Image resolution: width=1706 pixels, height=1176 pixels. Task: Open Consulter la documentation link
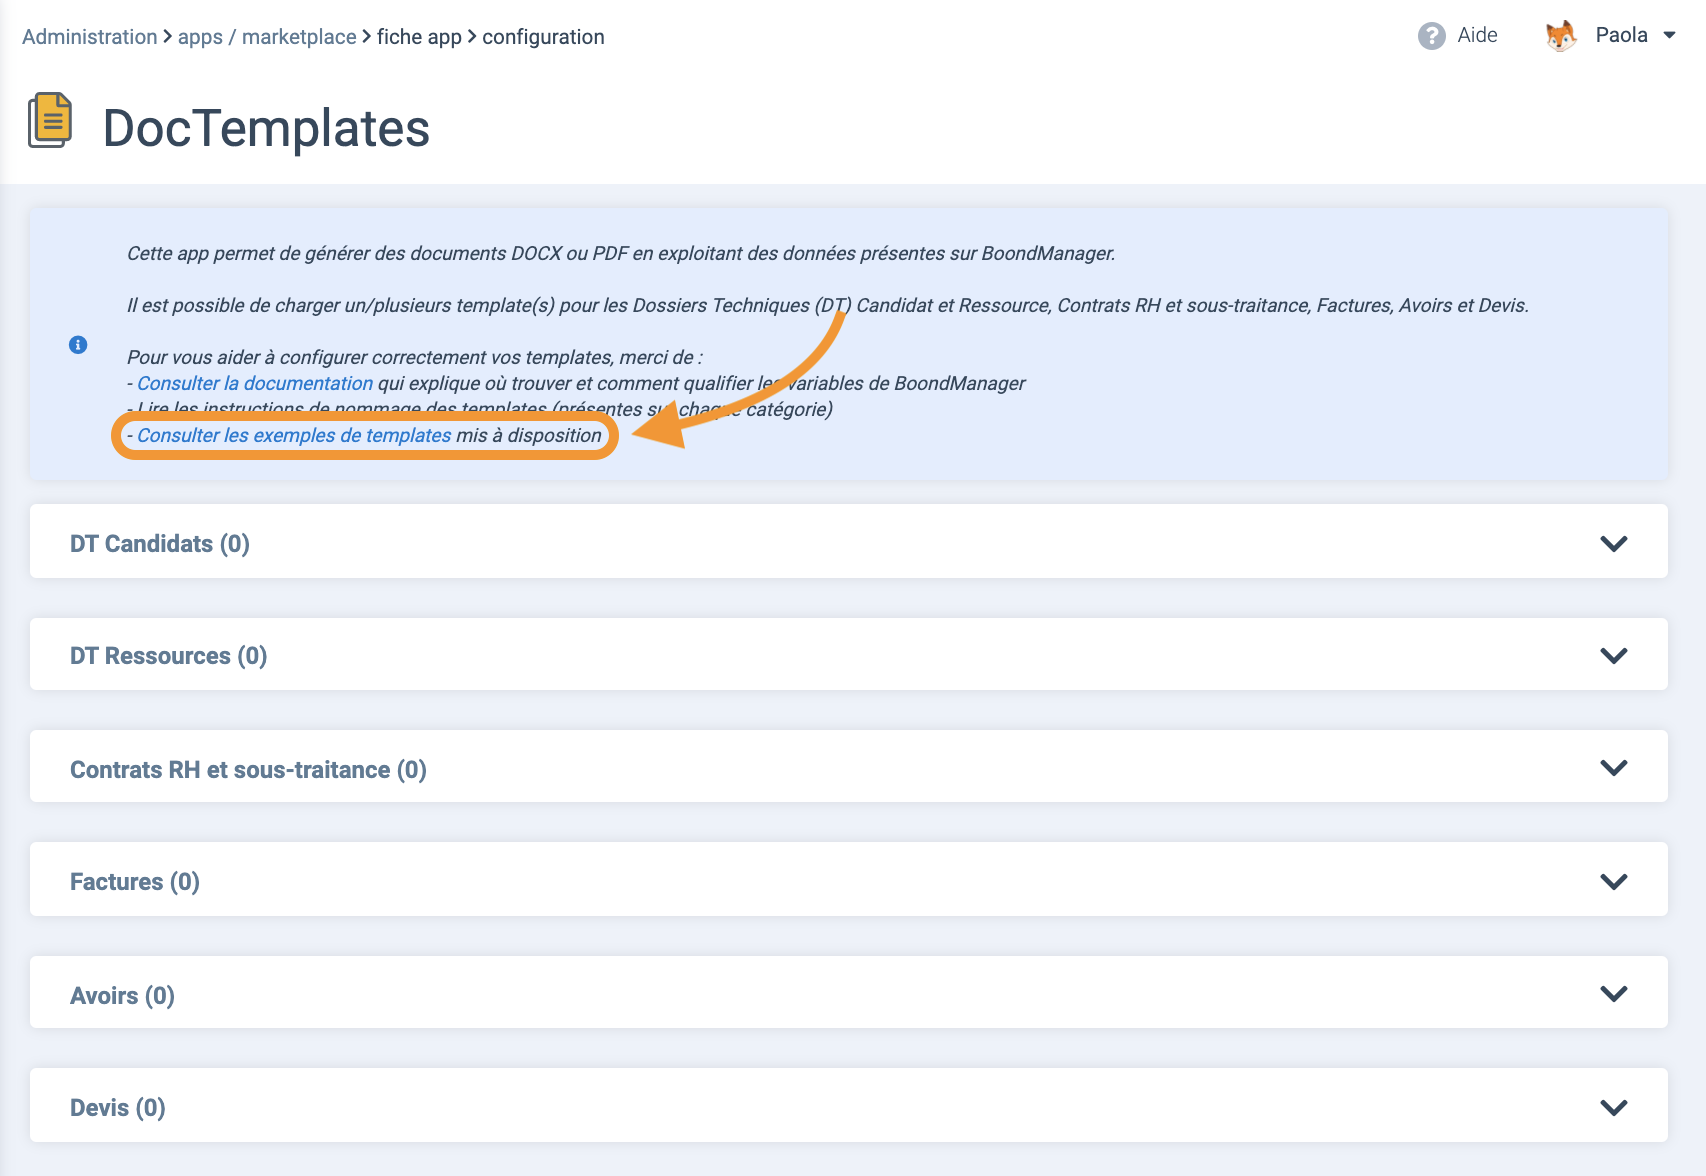tap(255, 383)
